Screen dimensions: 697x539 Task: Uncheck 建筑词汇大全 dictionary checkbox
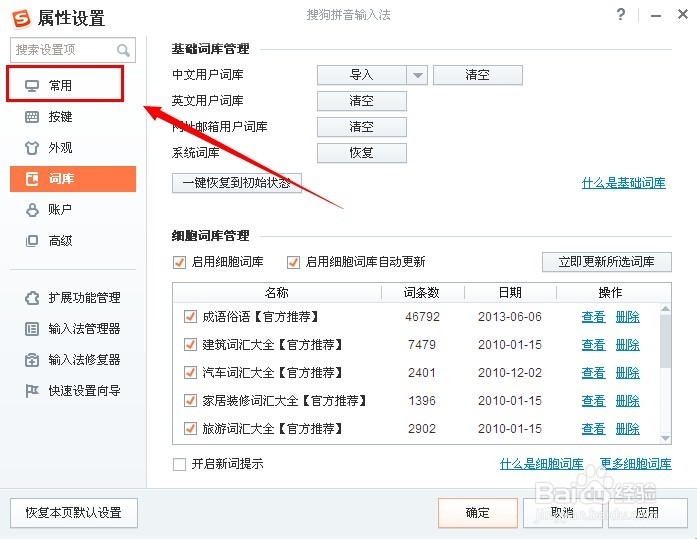(x=190, y=344)
